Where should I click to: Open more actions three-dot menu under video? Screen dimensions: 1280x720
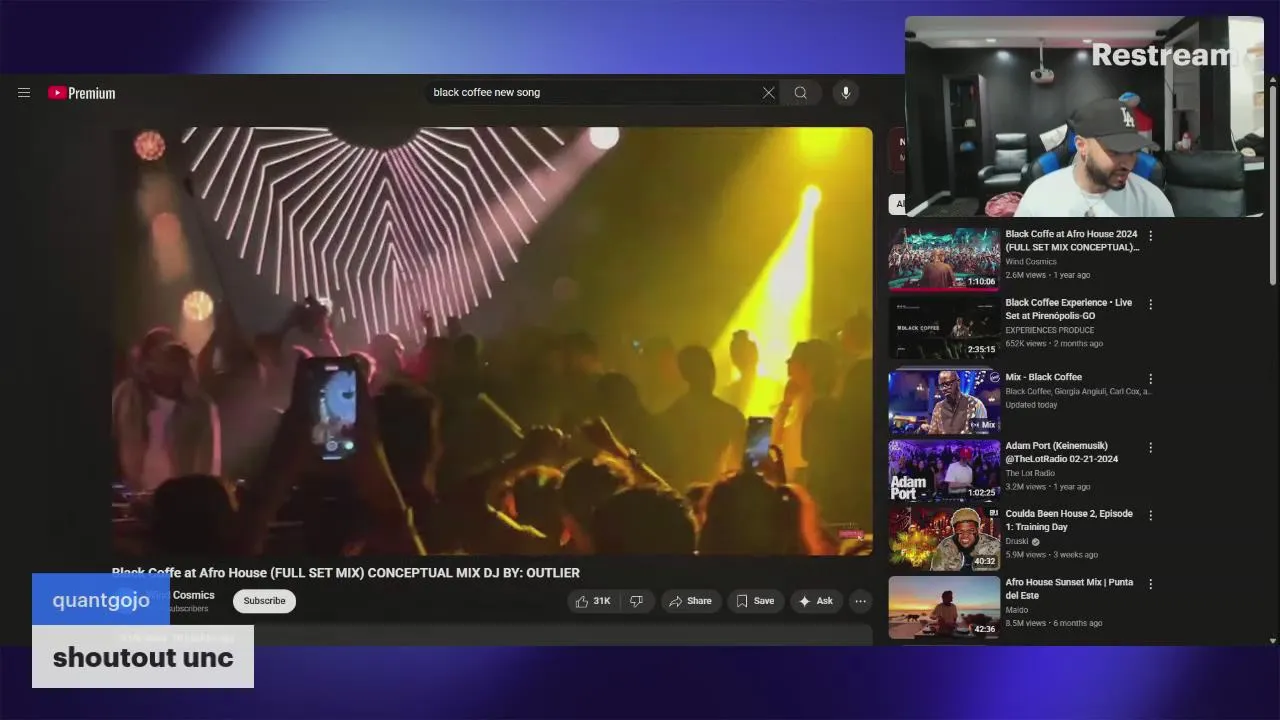[x=860, y=601]
